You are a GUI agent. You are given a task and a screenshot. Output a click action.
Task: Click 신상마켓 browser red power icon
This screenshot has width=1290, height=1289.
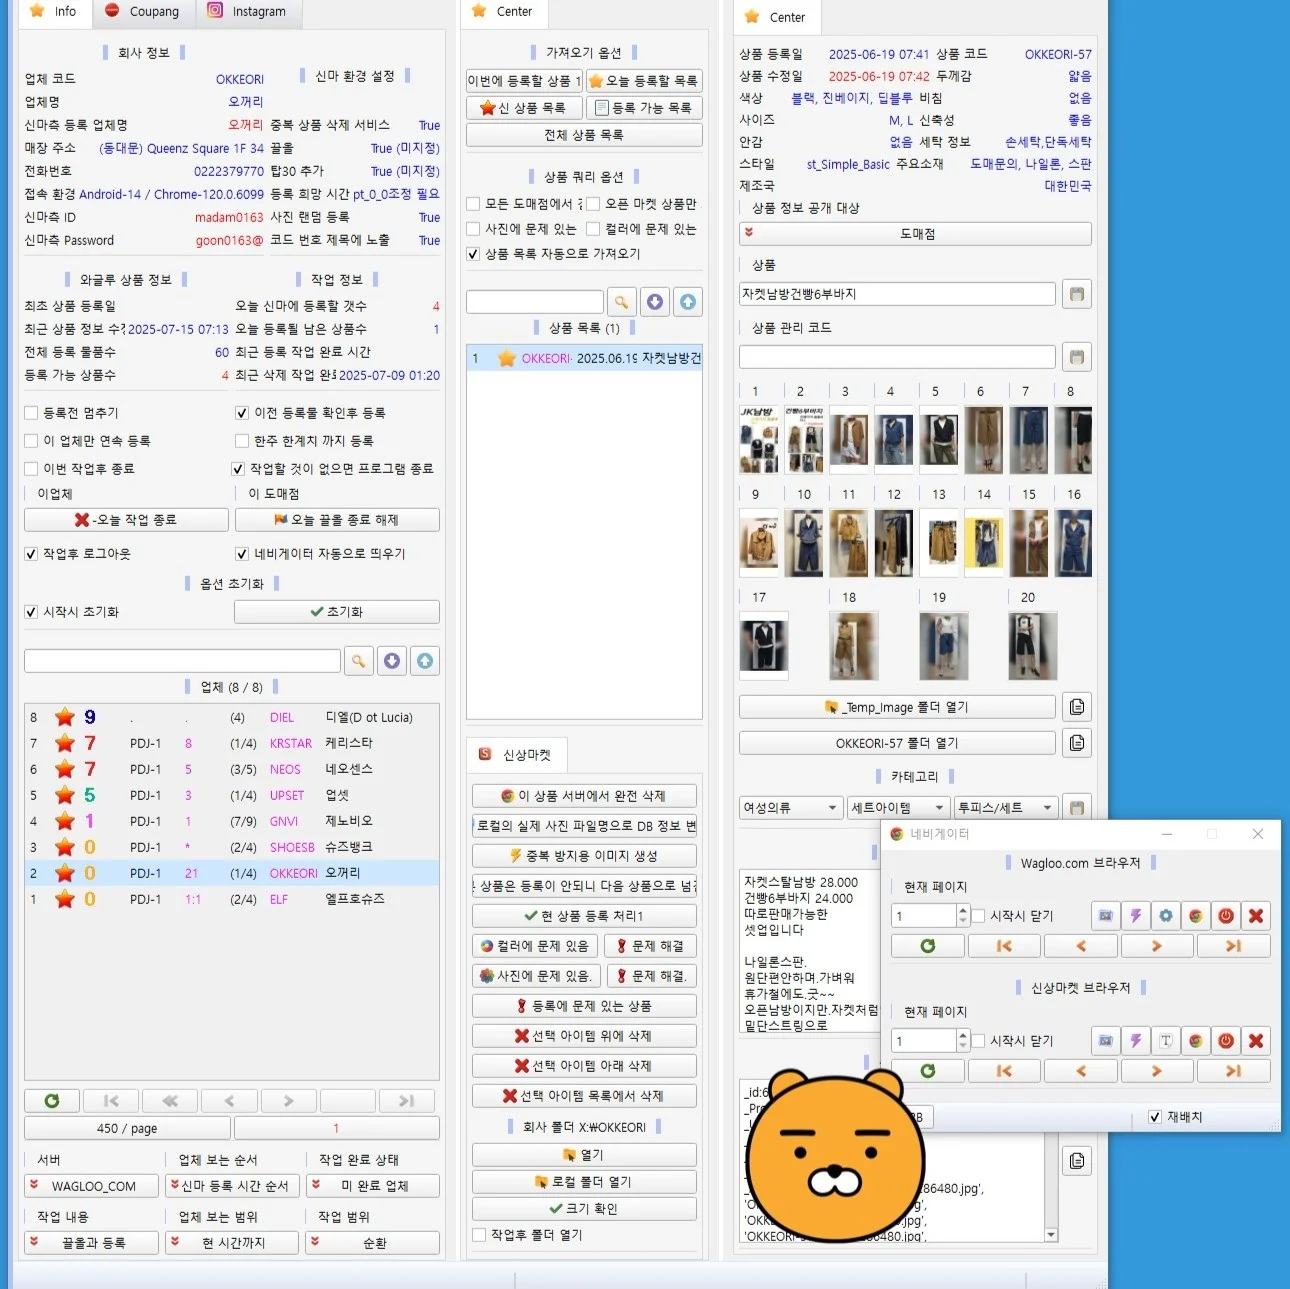[1226, 1040]
